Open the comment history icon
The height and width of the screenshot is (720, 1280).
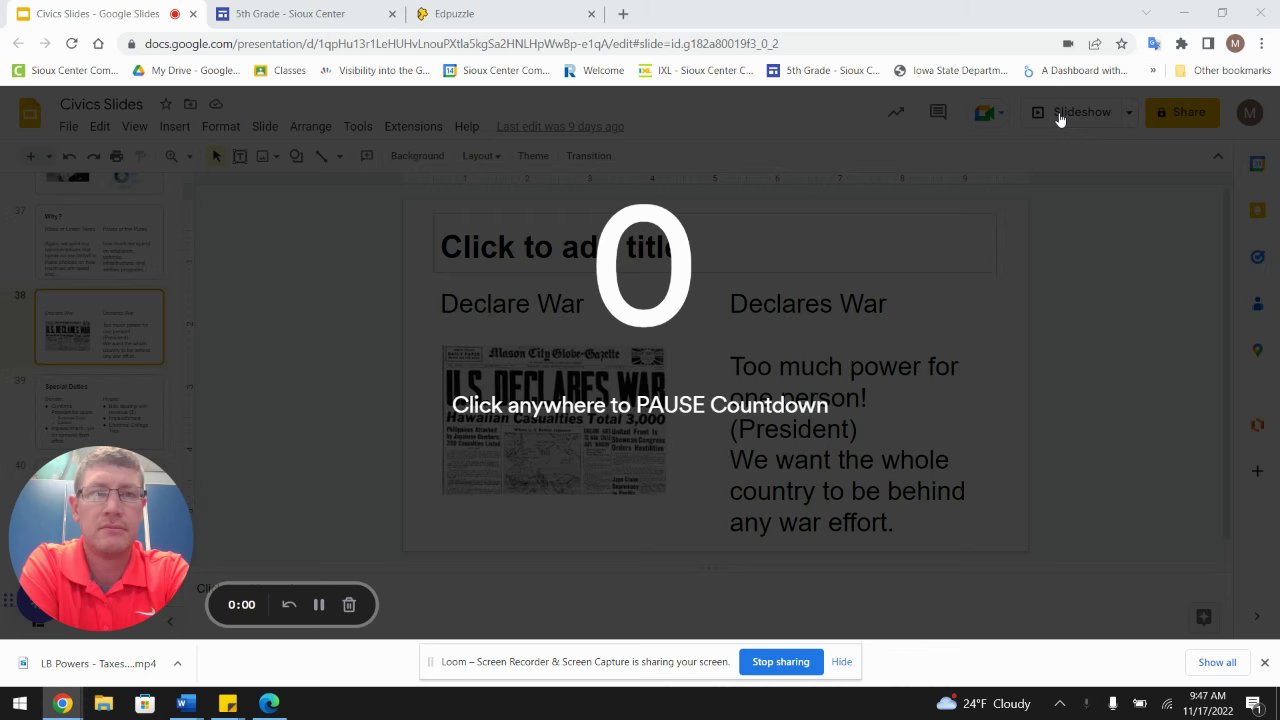(x=938, y=112)
